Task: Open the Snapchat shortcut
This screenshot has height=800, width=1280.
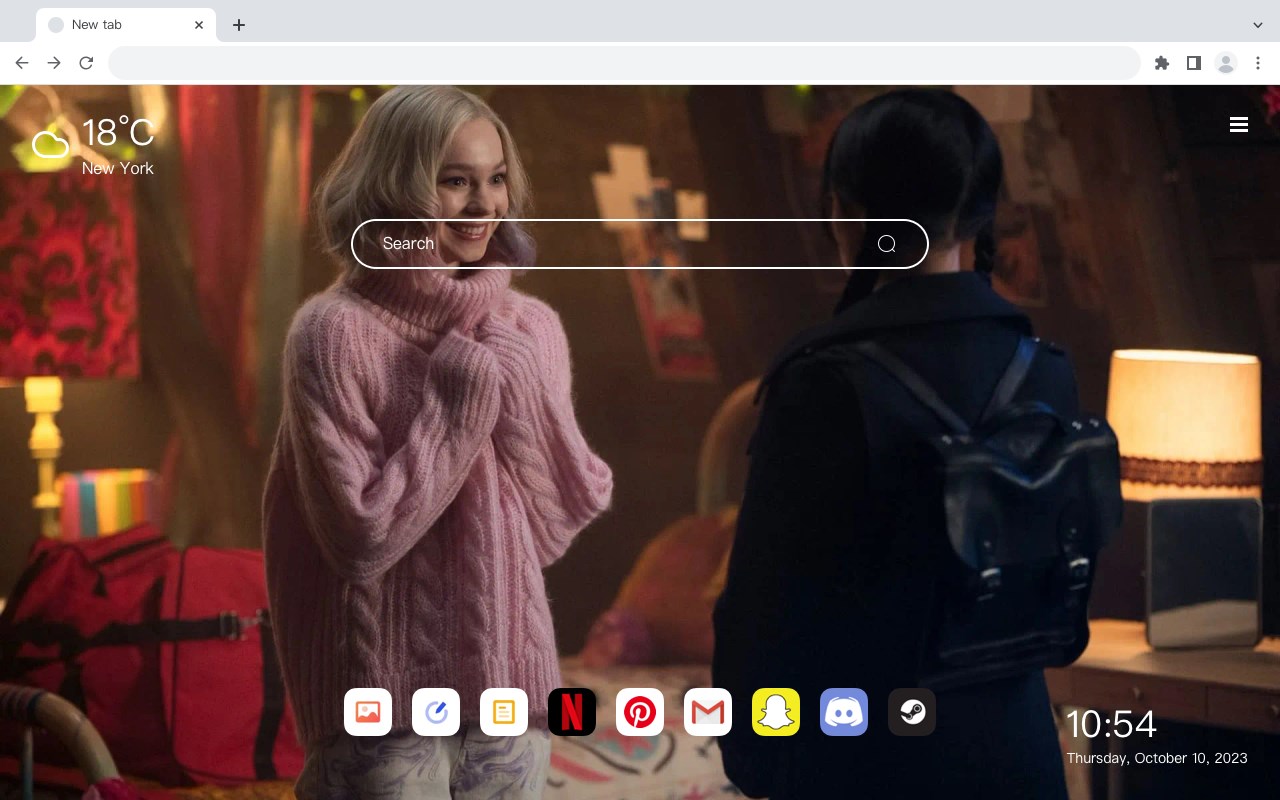Action: pos(776,712)
